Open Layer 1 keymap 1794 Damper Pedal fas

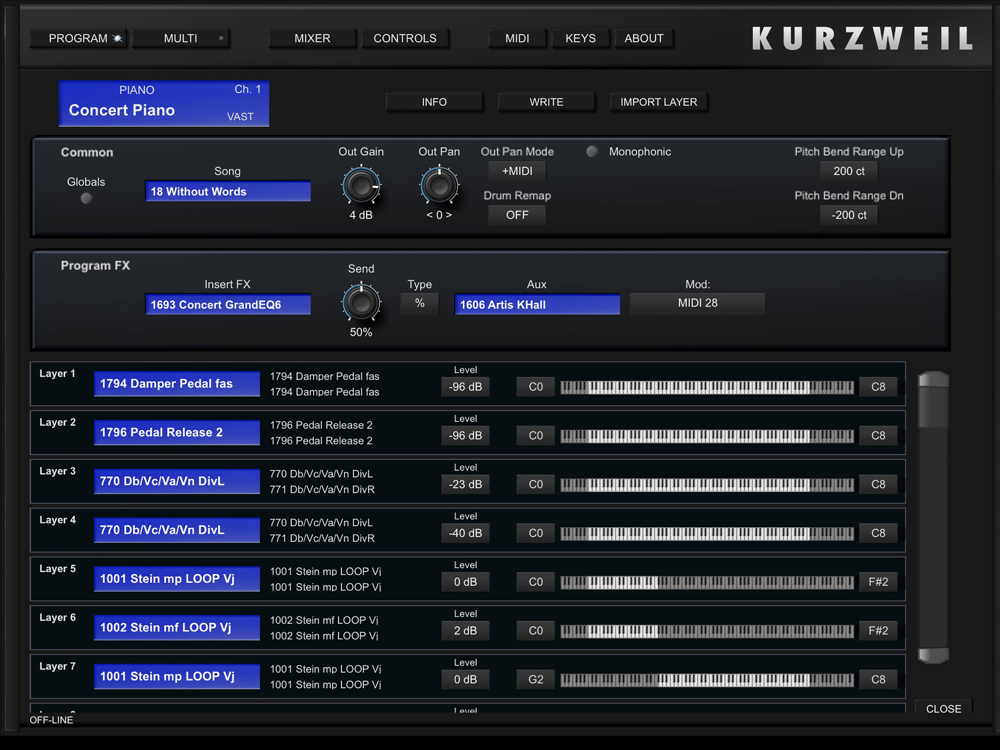(x=177, y=384)
